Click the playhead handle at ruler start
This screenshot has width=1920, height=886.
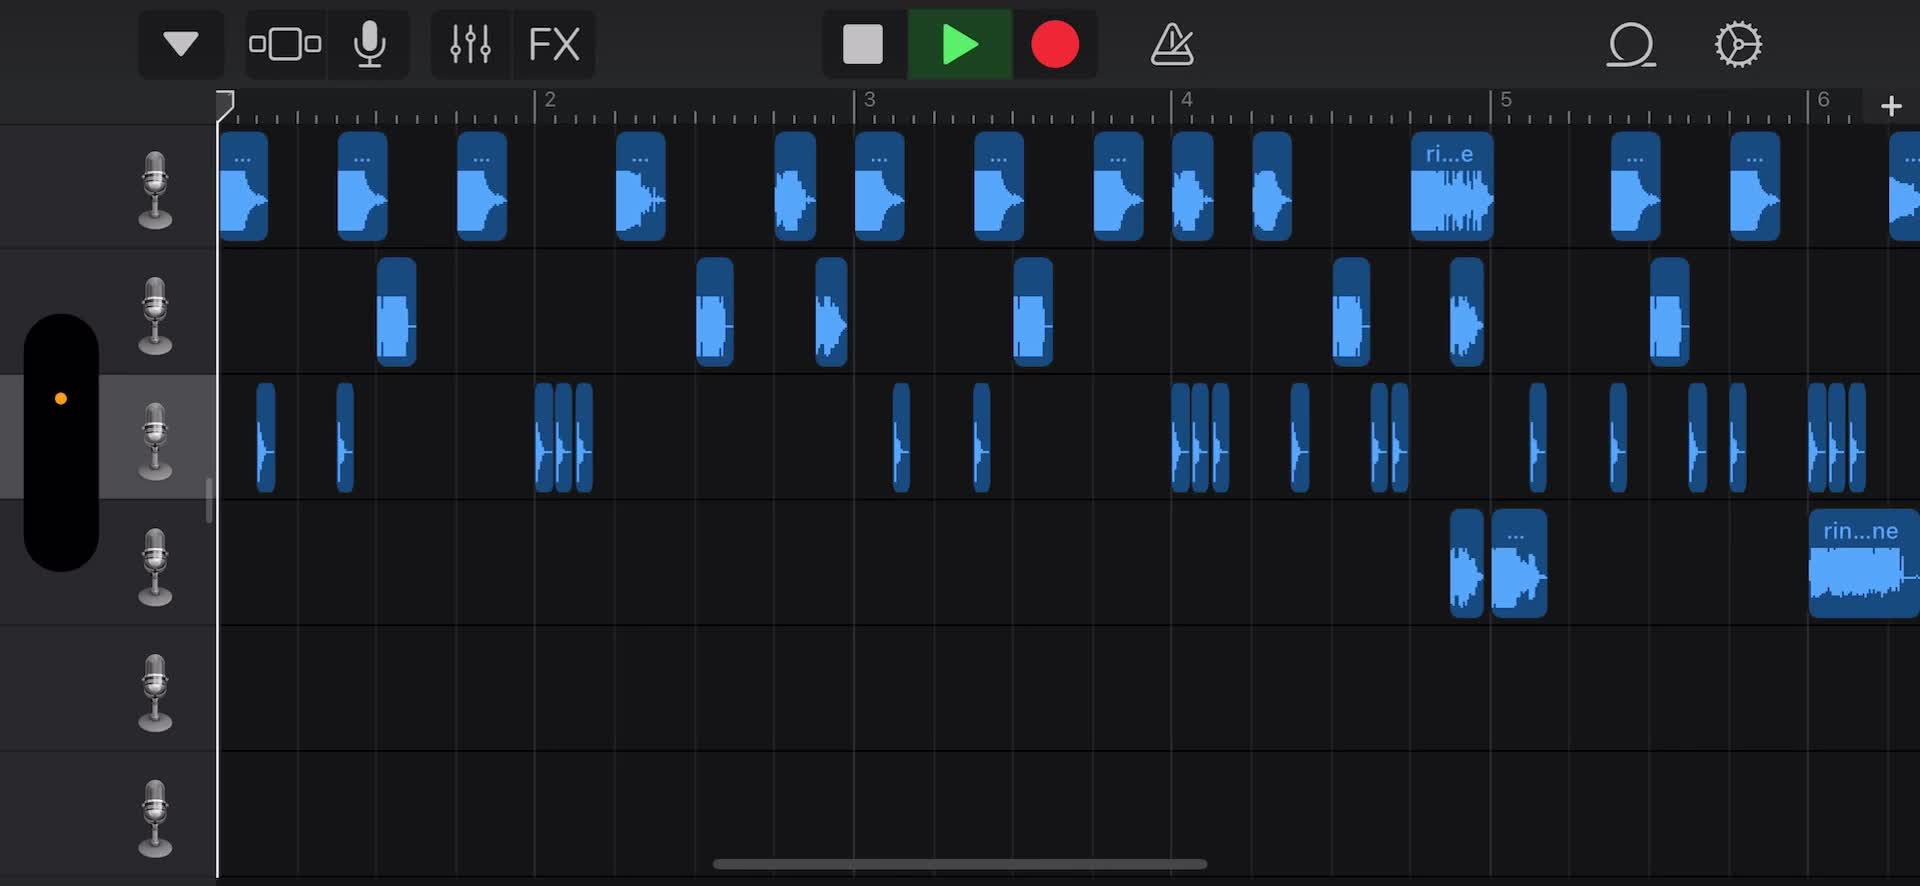coord(225,105)
